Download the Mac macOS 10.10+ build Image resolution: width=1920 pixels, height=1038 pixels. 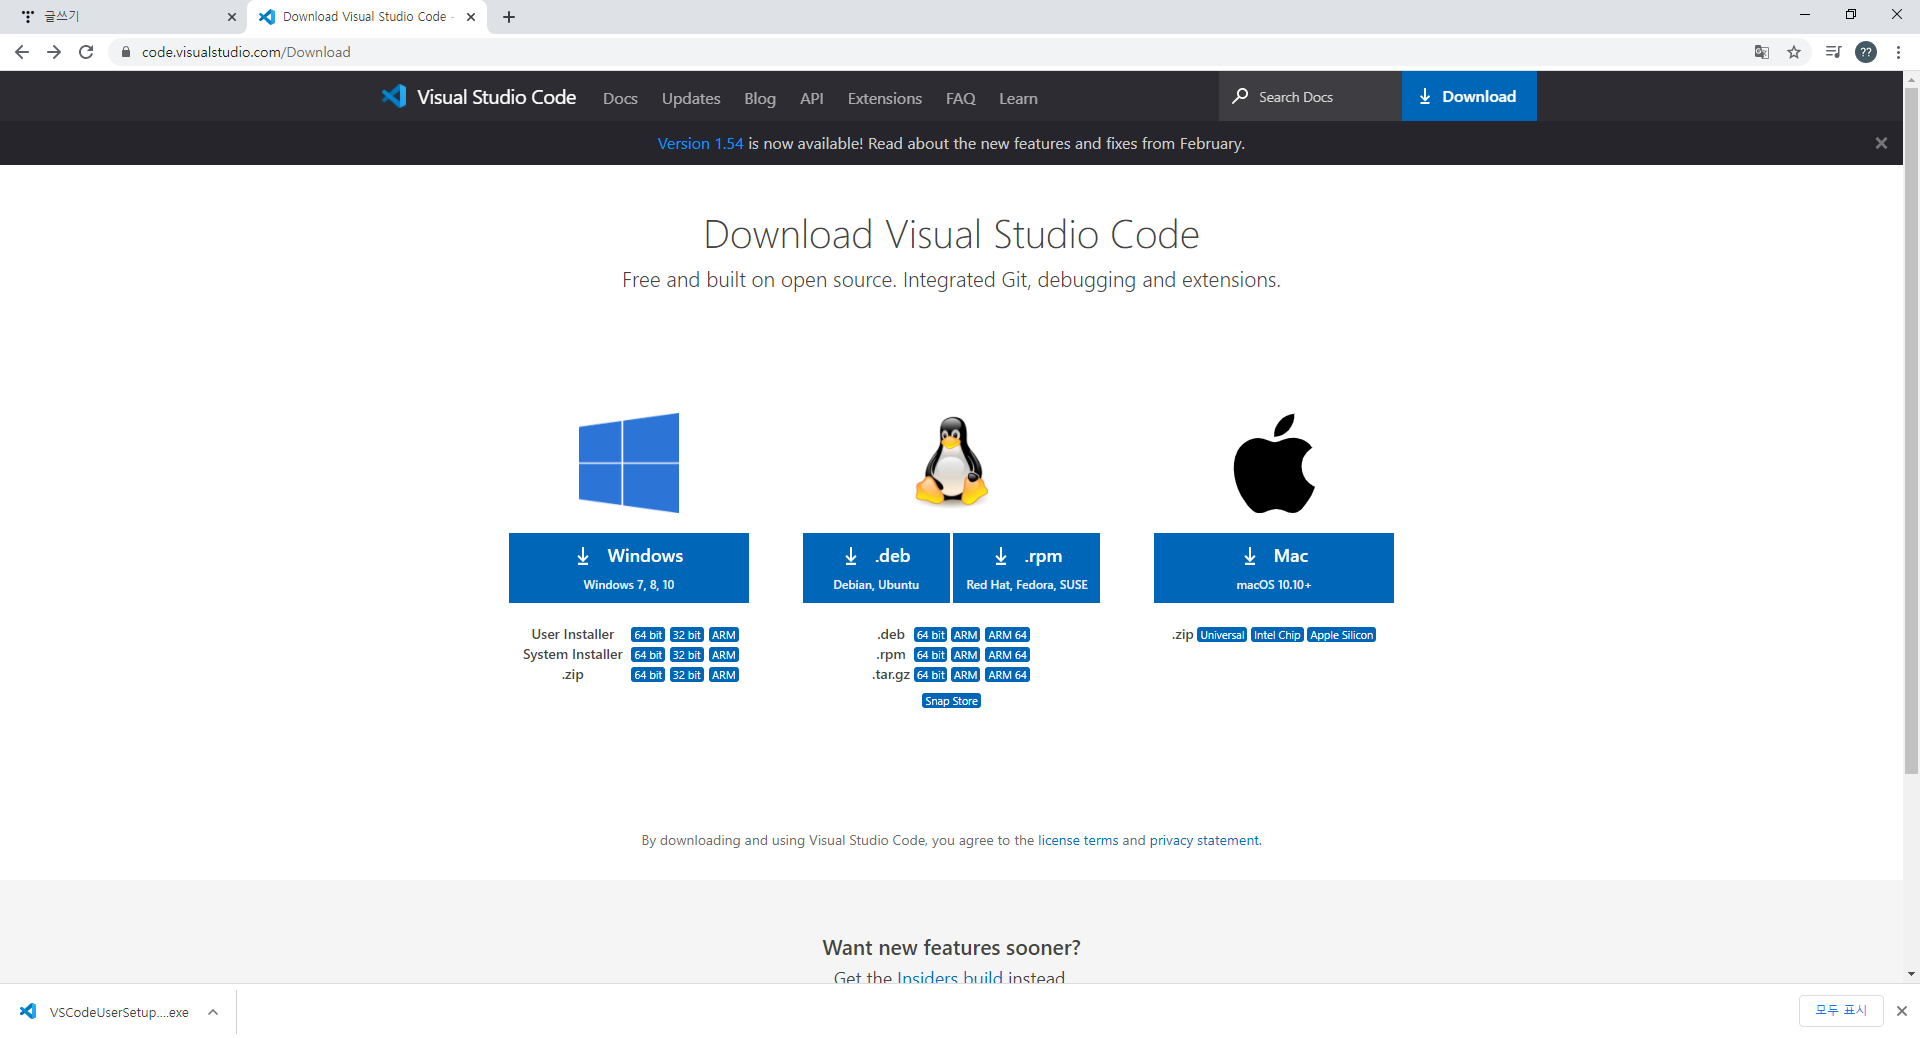click(1274, 568)
